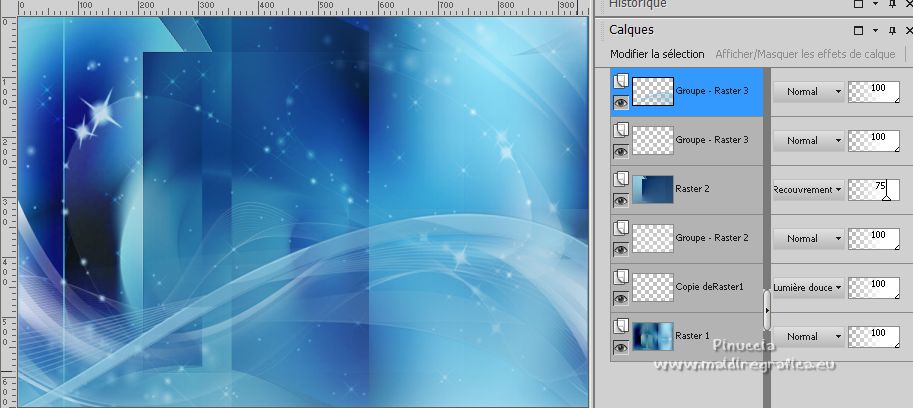
Task: Select the Calques panel title
Action: [x=631, y=30]
